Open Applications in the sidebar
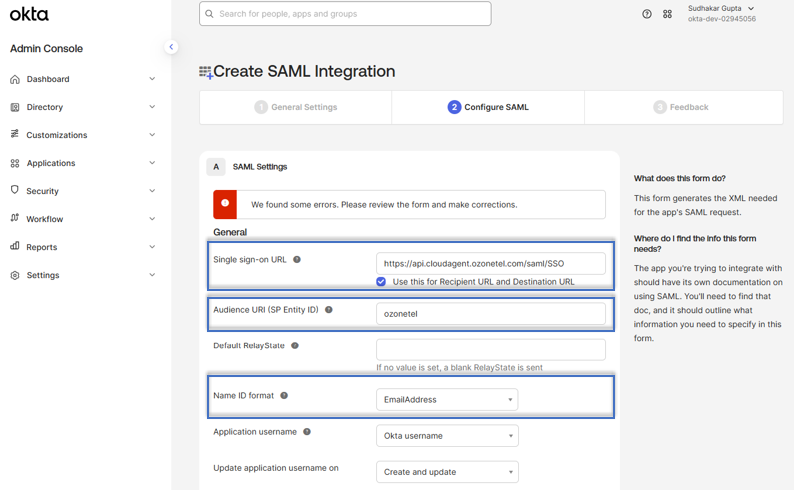Viewport: 803px width, 490px height. (82, 163)
